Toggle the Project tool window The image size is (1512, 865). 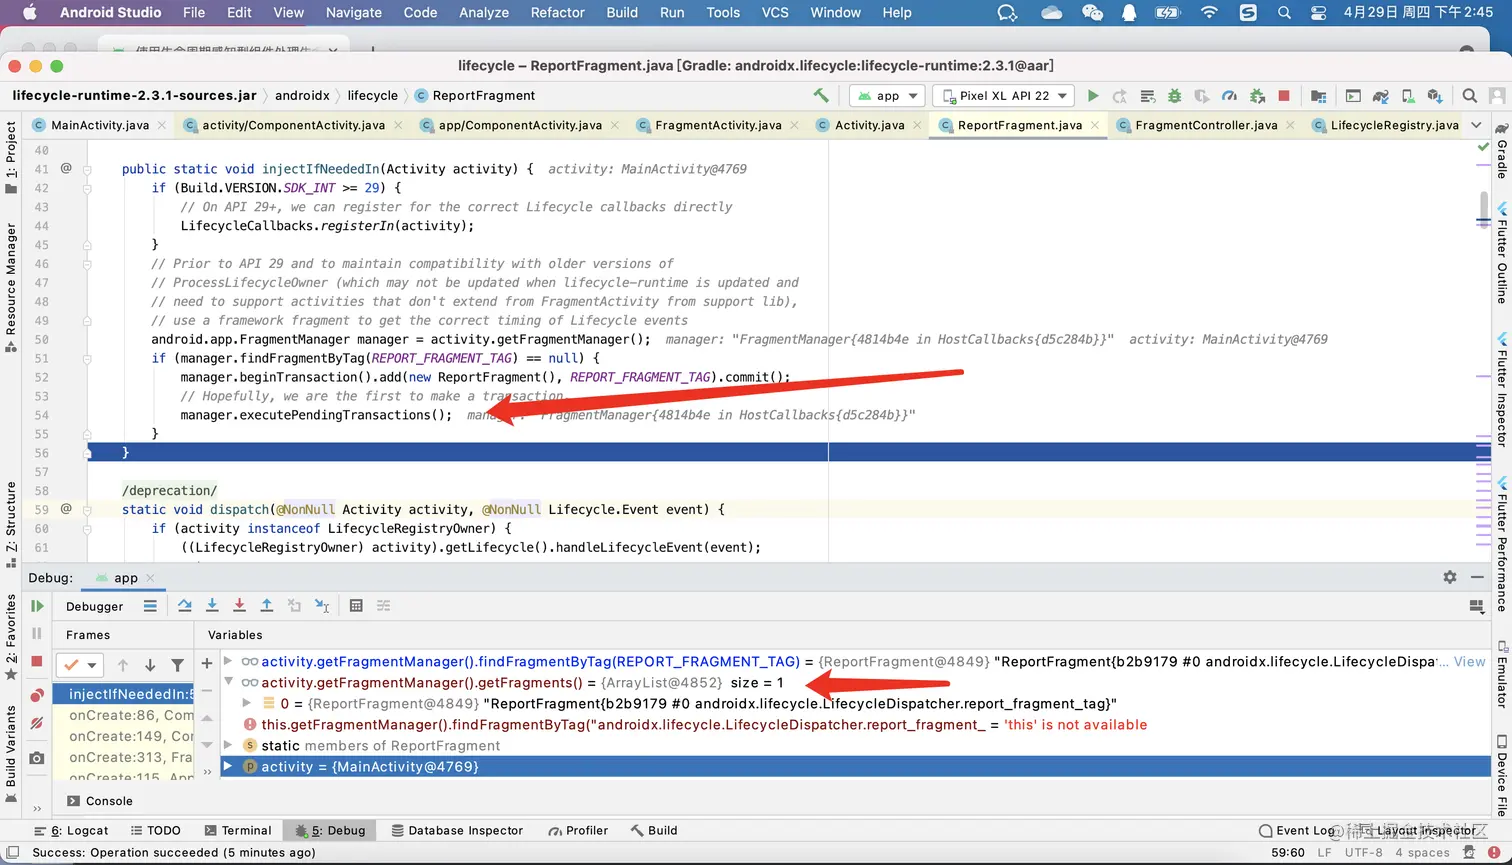tap(11, 156)
